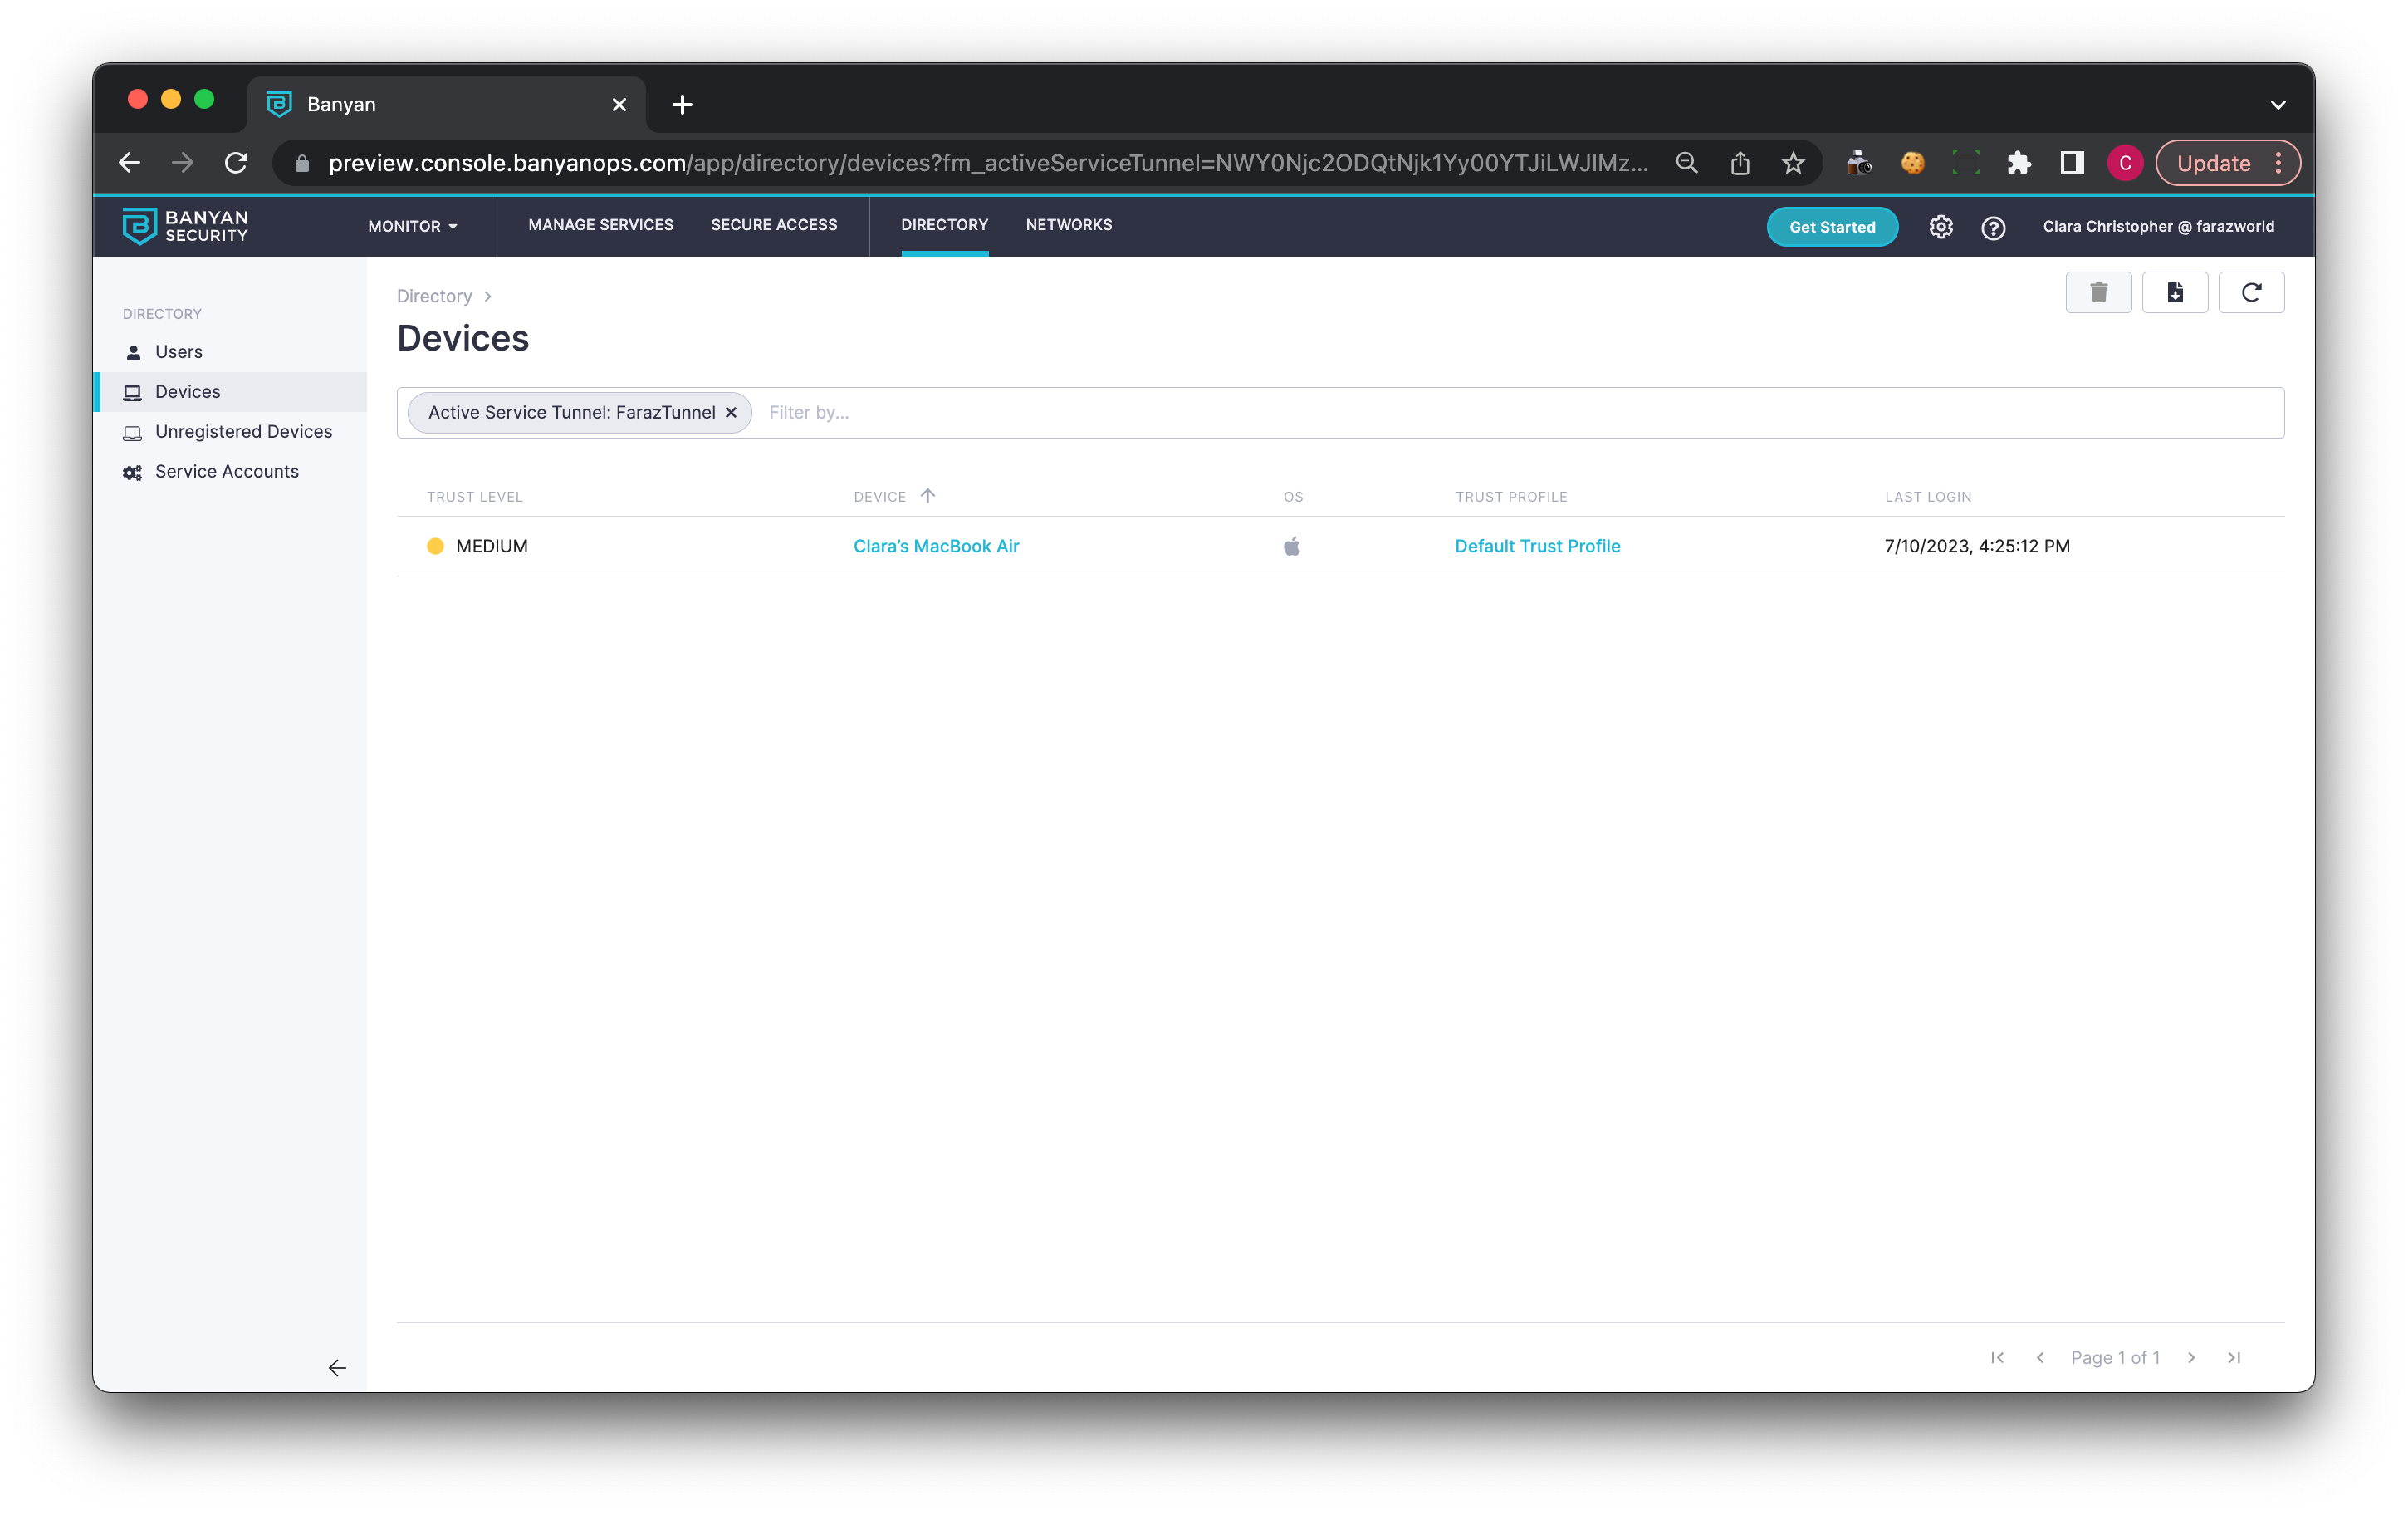The width and height of the screenshot is (2408, 1515).
Task: Select Unregistered Devices in sidebar
Action: point(243,431)
